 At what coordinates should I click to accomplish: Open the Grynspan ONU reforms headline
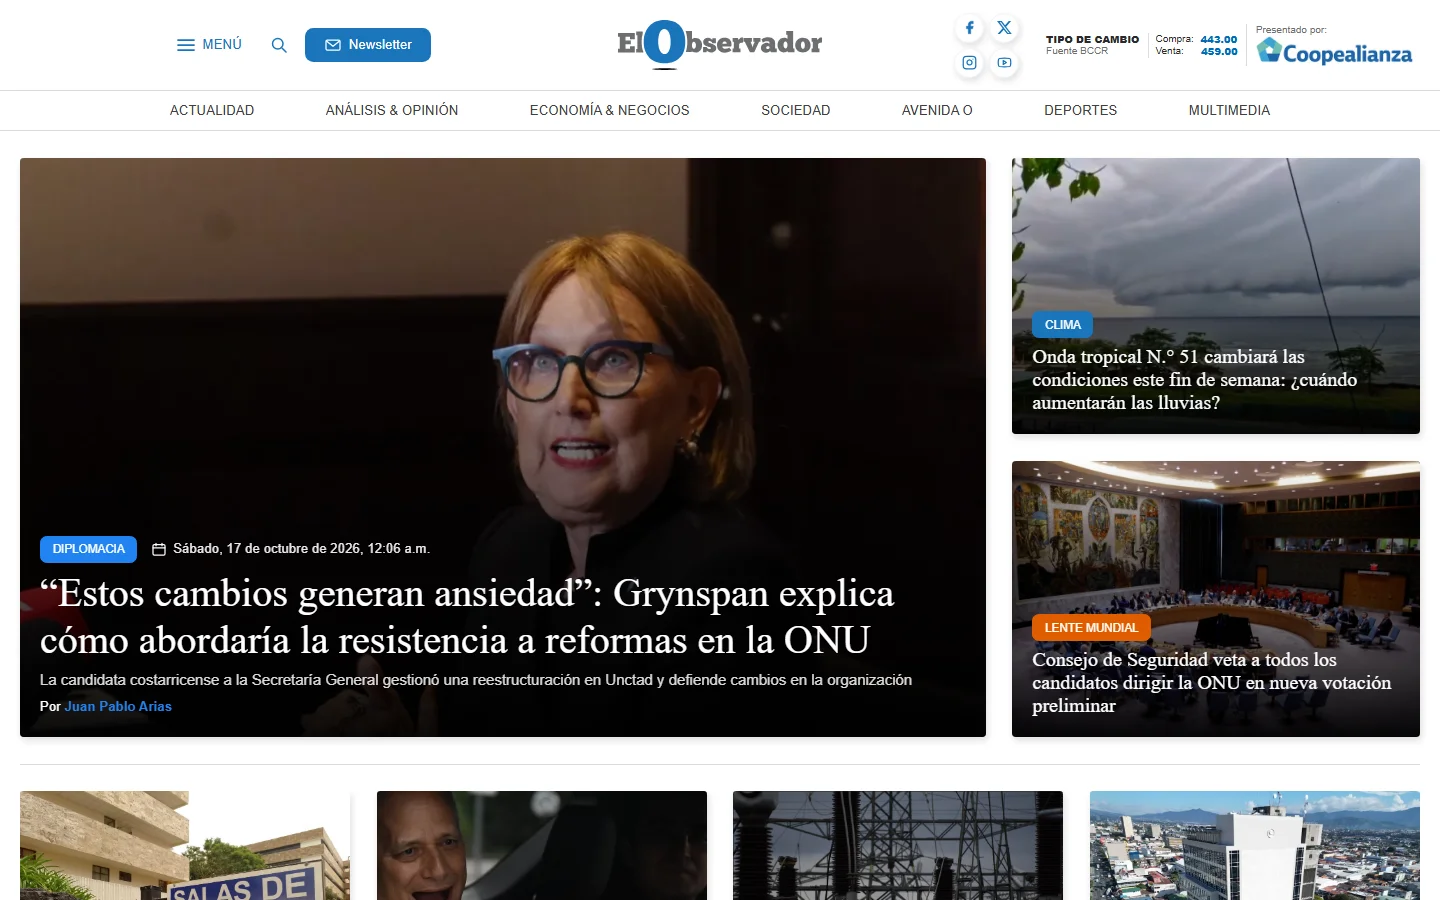467,617
